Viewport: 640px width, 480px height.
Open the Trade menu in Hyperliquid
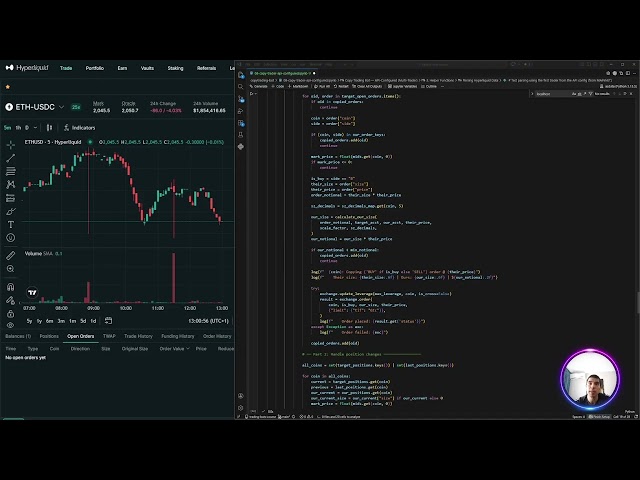click(x=66, y=68)
